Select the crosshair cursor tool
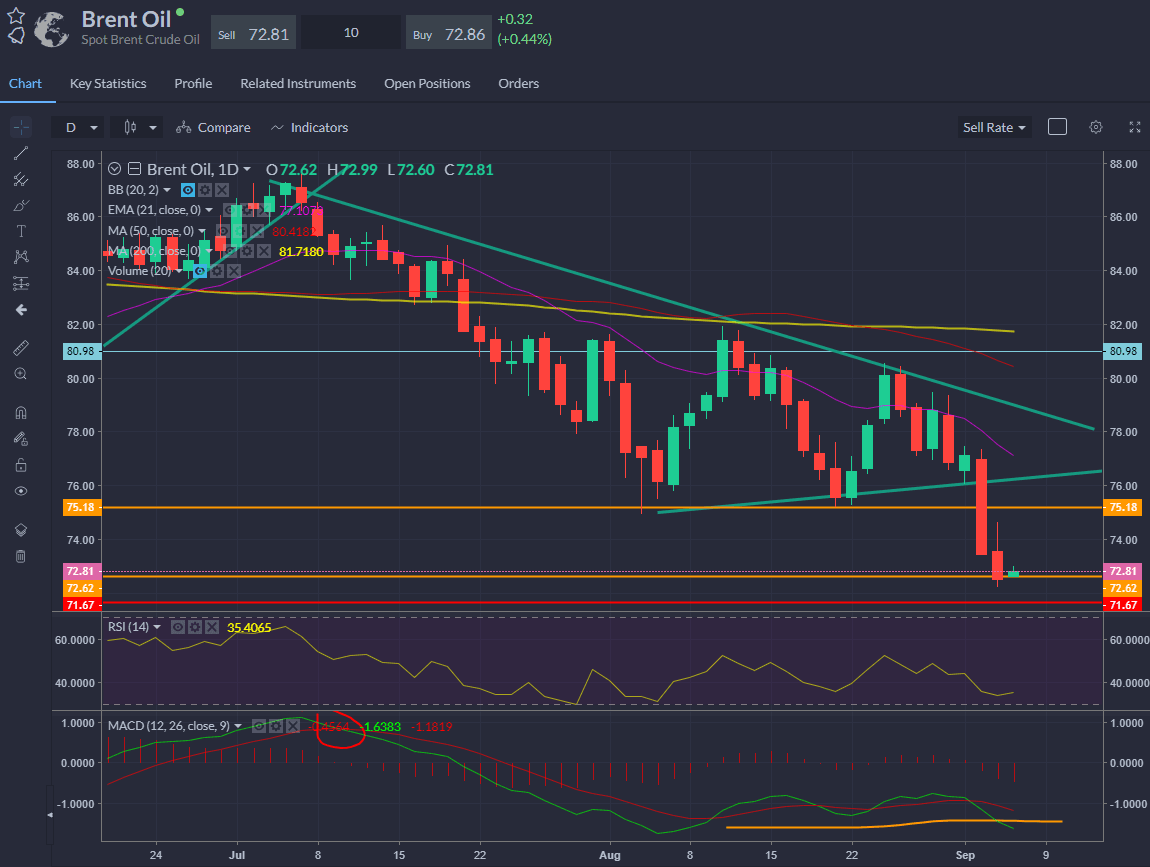Image resolution: width=1150 pixels, height=867 pixels. click(21, 128)
